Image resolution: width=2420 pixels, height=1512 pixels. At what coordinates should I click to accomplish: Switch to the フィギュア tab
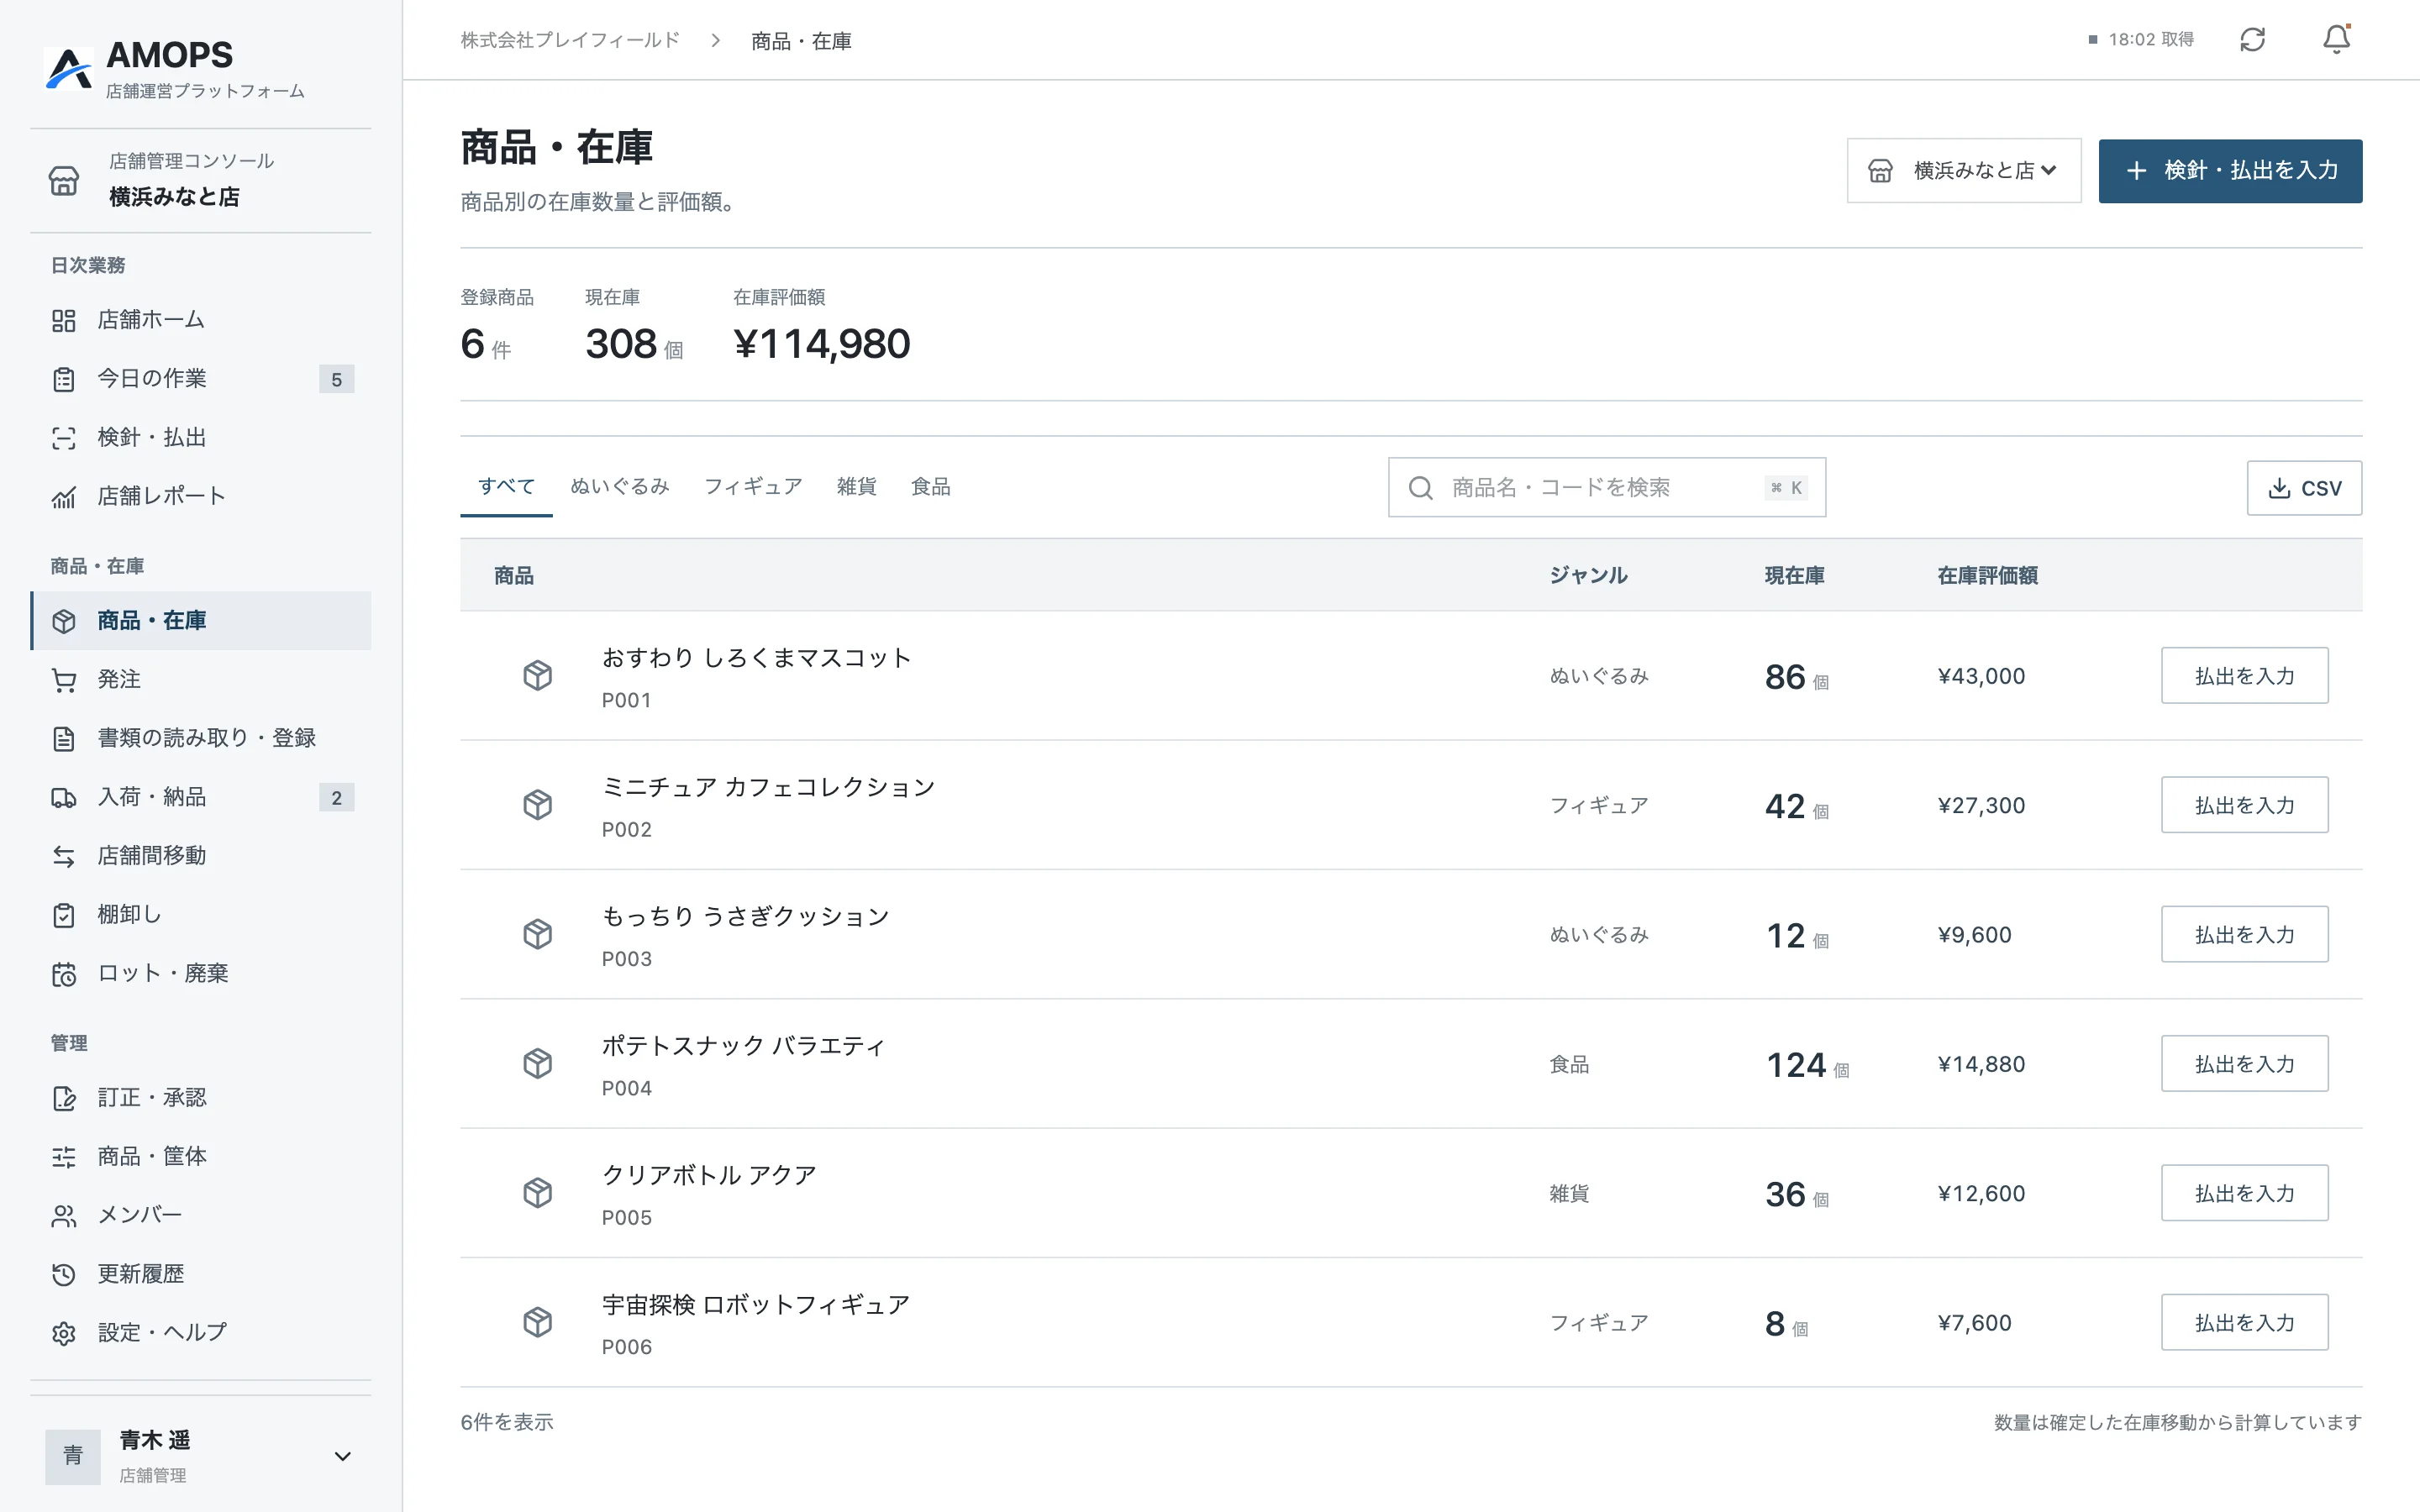tap(753, 487)
